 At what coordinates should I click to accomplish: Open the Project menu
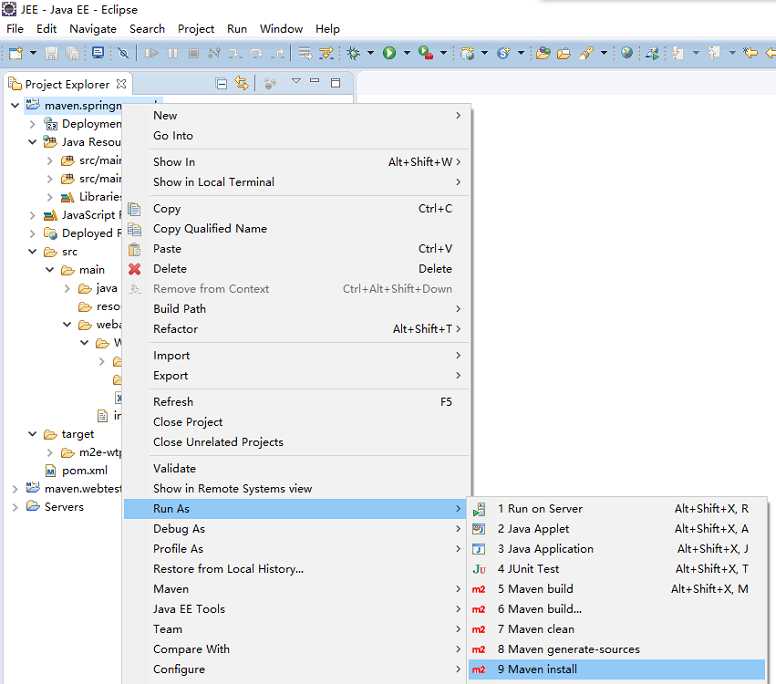196,29
